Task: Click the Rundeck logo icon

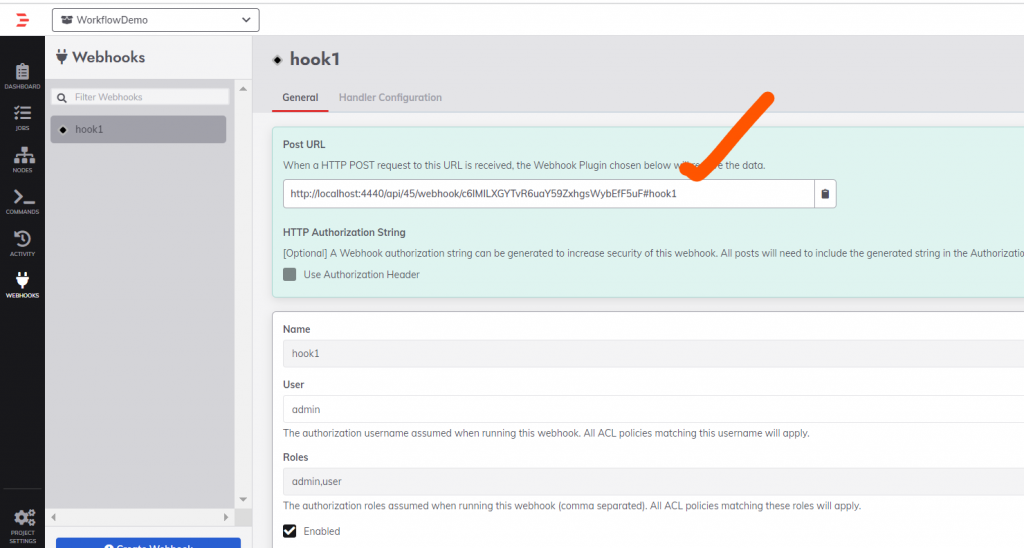Action: tap(22, 19)
